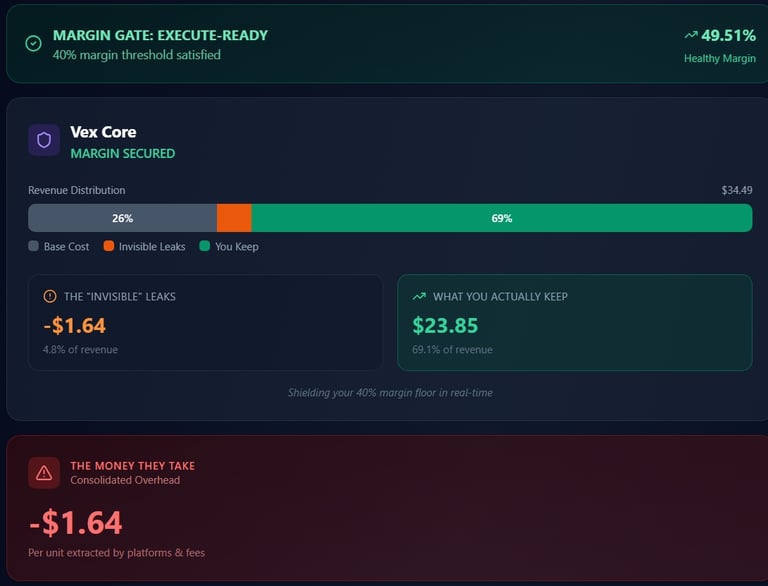Click the 69% green bar segment
This screenshot has height=586, width=768.
pyautogui.click(x=501, y=218)
